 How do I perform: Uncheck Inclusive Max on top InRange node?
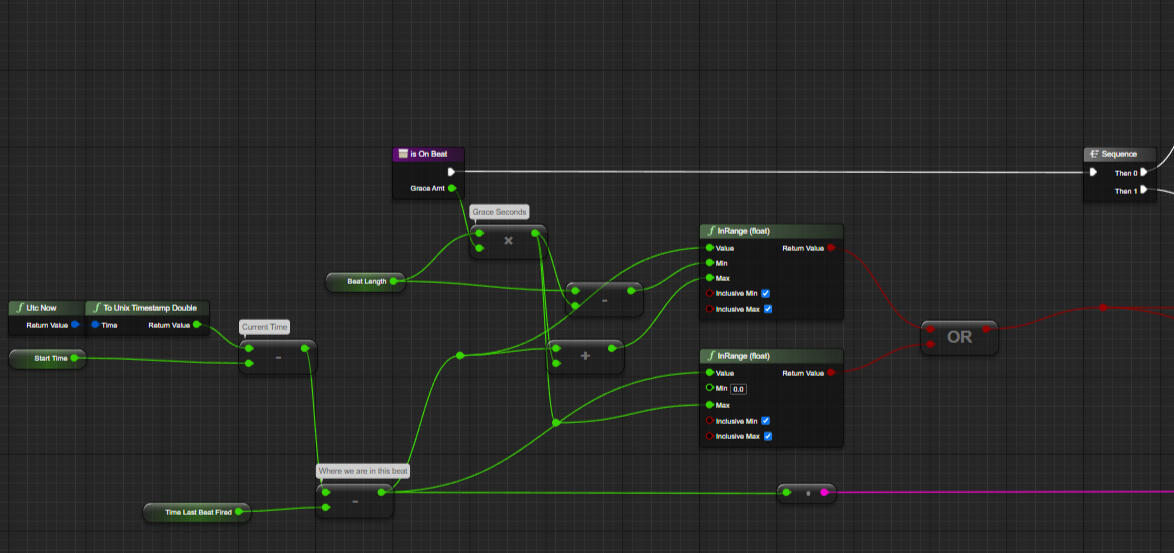point(767,309)
